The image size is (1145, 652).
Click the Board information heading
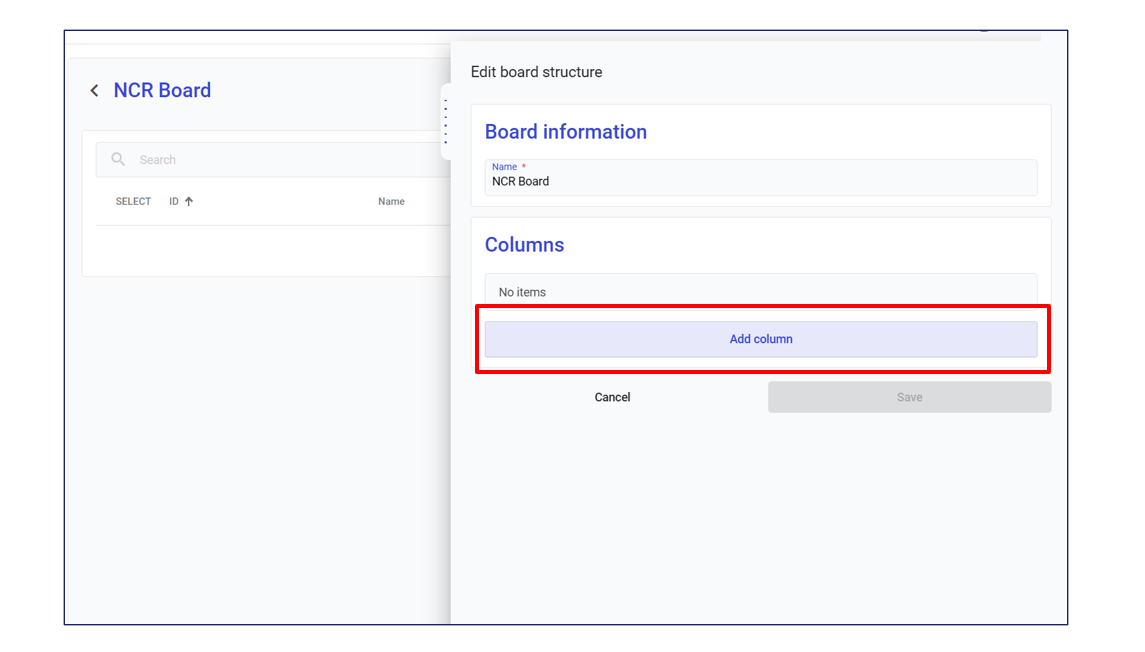(x=565, y=132)
